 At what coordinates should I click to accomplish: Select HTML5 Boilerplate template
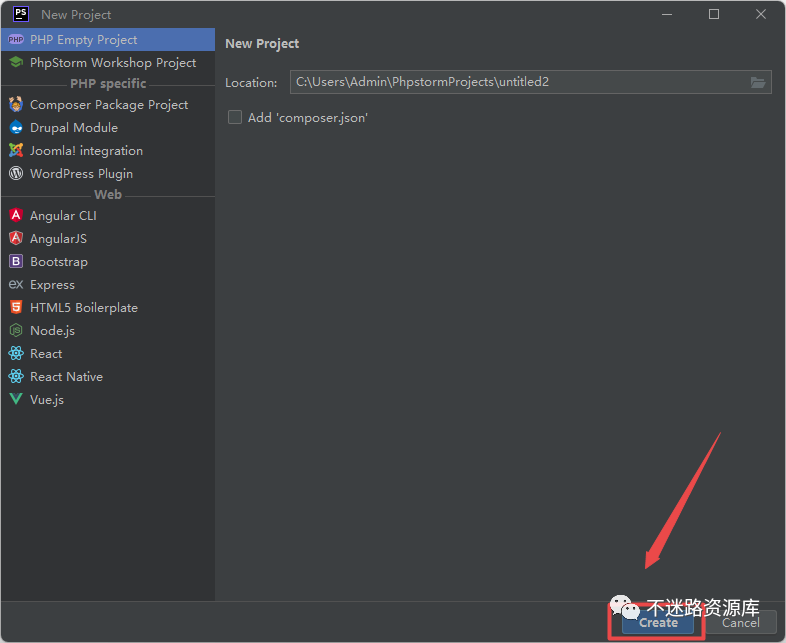pyautogui.click(x=108, y=308)
